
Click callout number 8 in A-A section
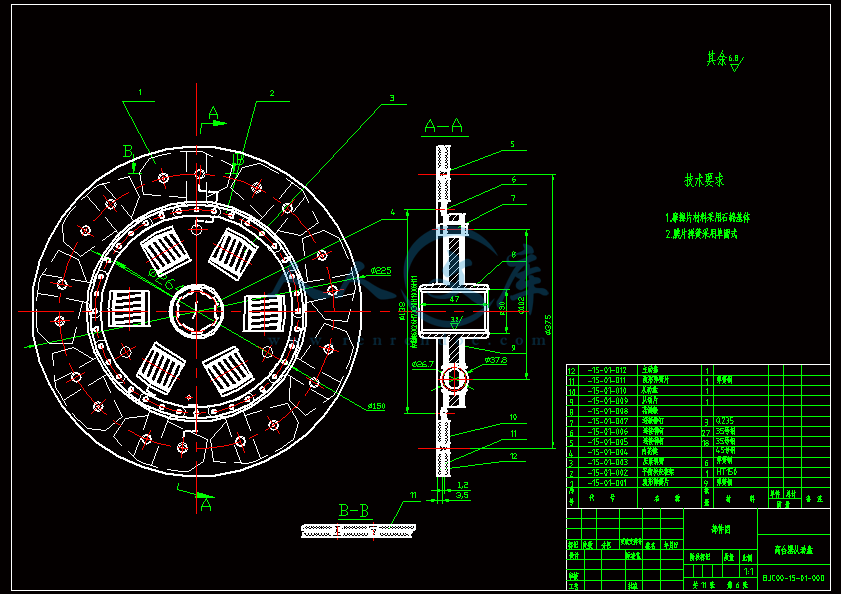tap(513, 255)
